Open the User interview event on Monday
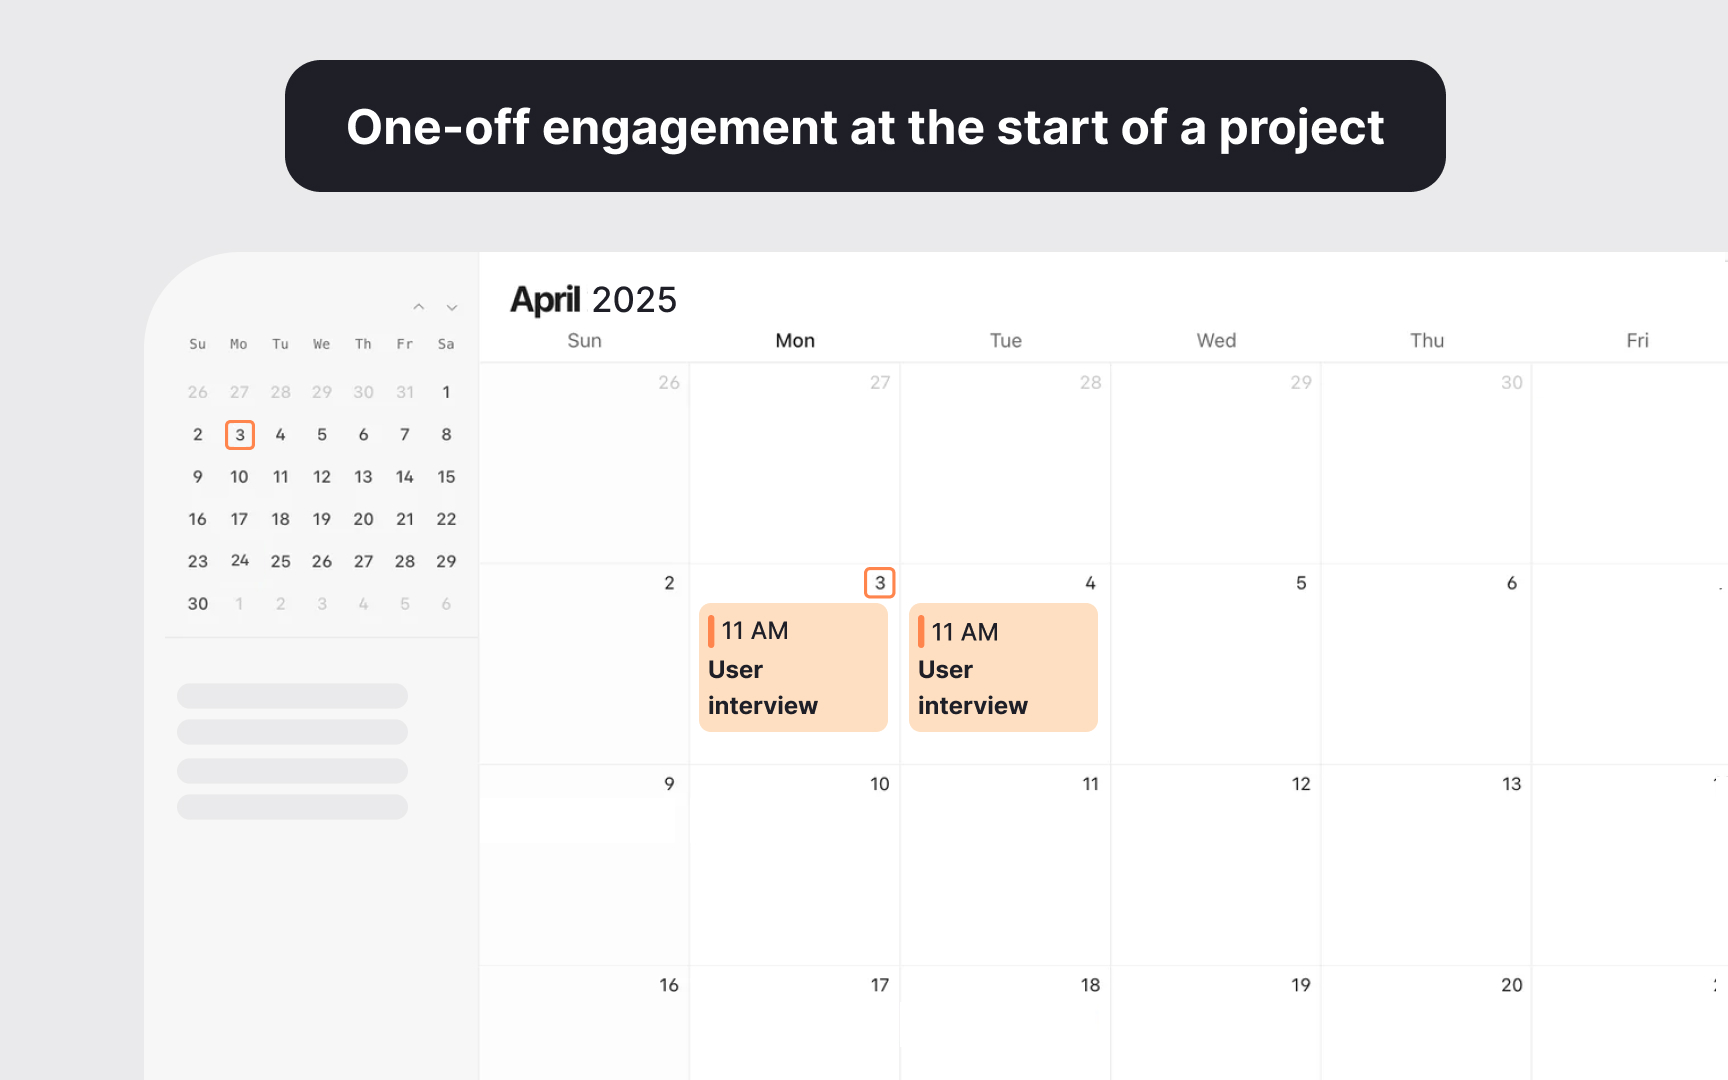This screenshot has width=1728, height=1080. (793, 667)
